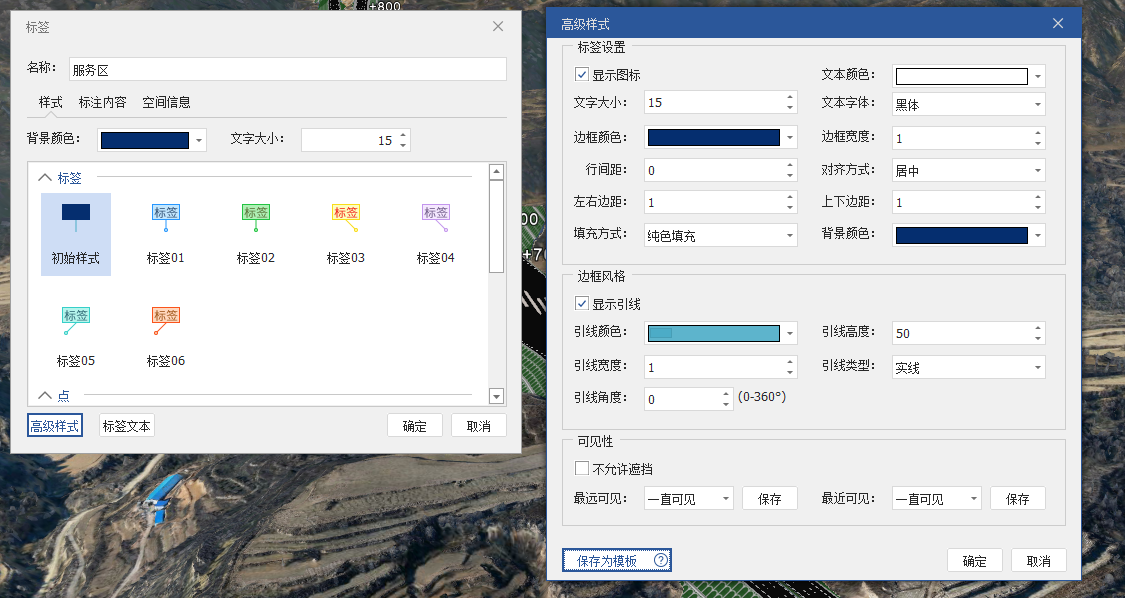Click the 名称 text field containing 服务区
The image size is (1125, 598).
tap(287, 70)
